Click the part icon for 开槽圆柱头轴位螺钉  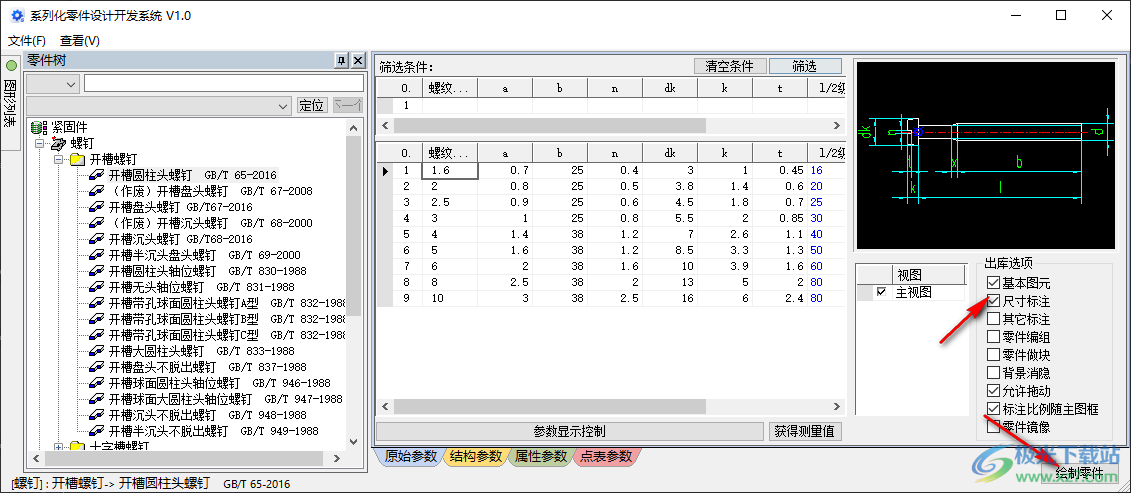[x=97, y=271]
